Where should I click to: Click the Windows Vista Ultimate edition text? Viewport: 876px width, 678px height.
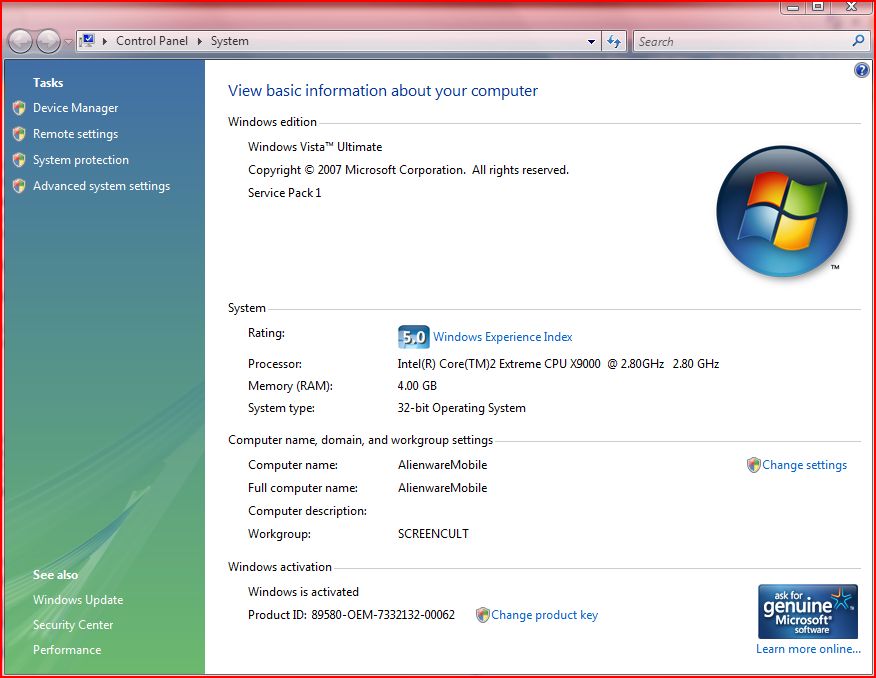click(x=315, y=147)
